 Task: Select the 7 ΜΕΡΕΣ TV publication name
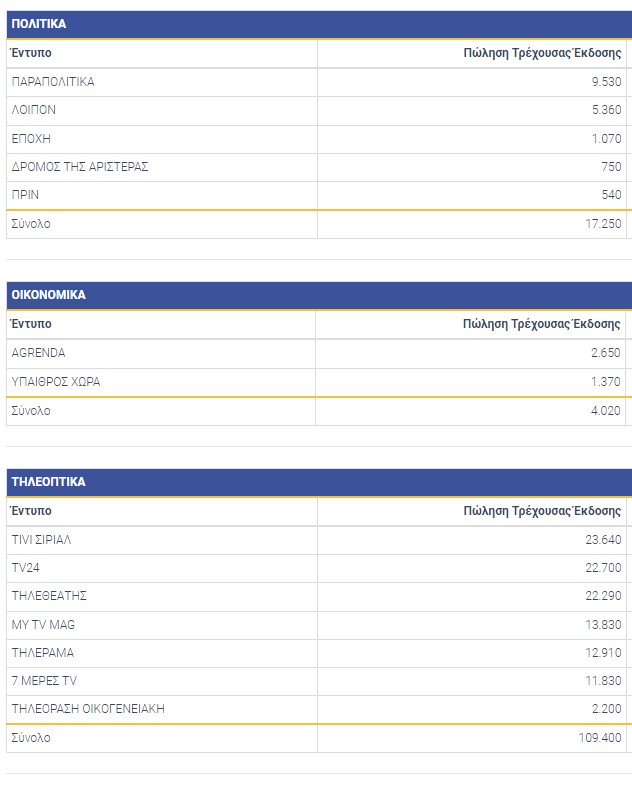(44, 681)
